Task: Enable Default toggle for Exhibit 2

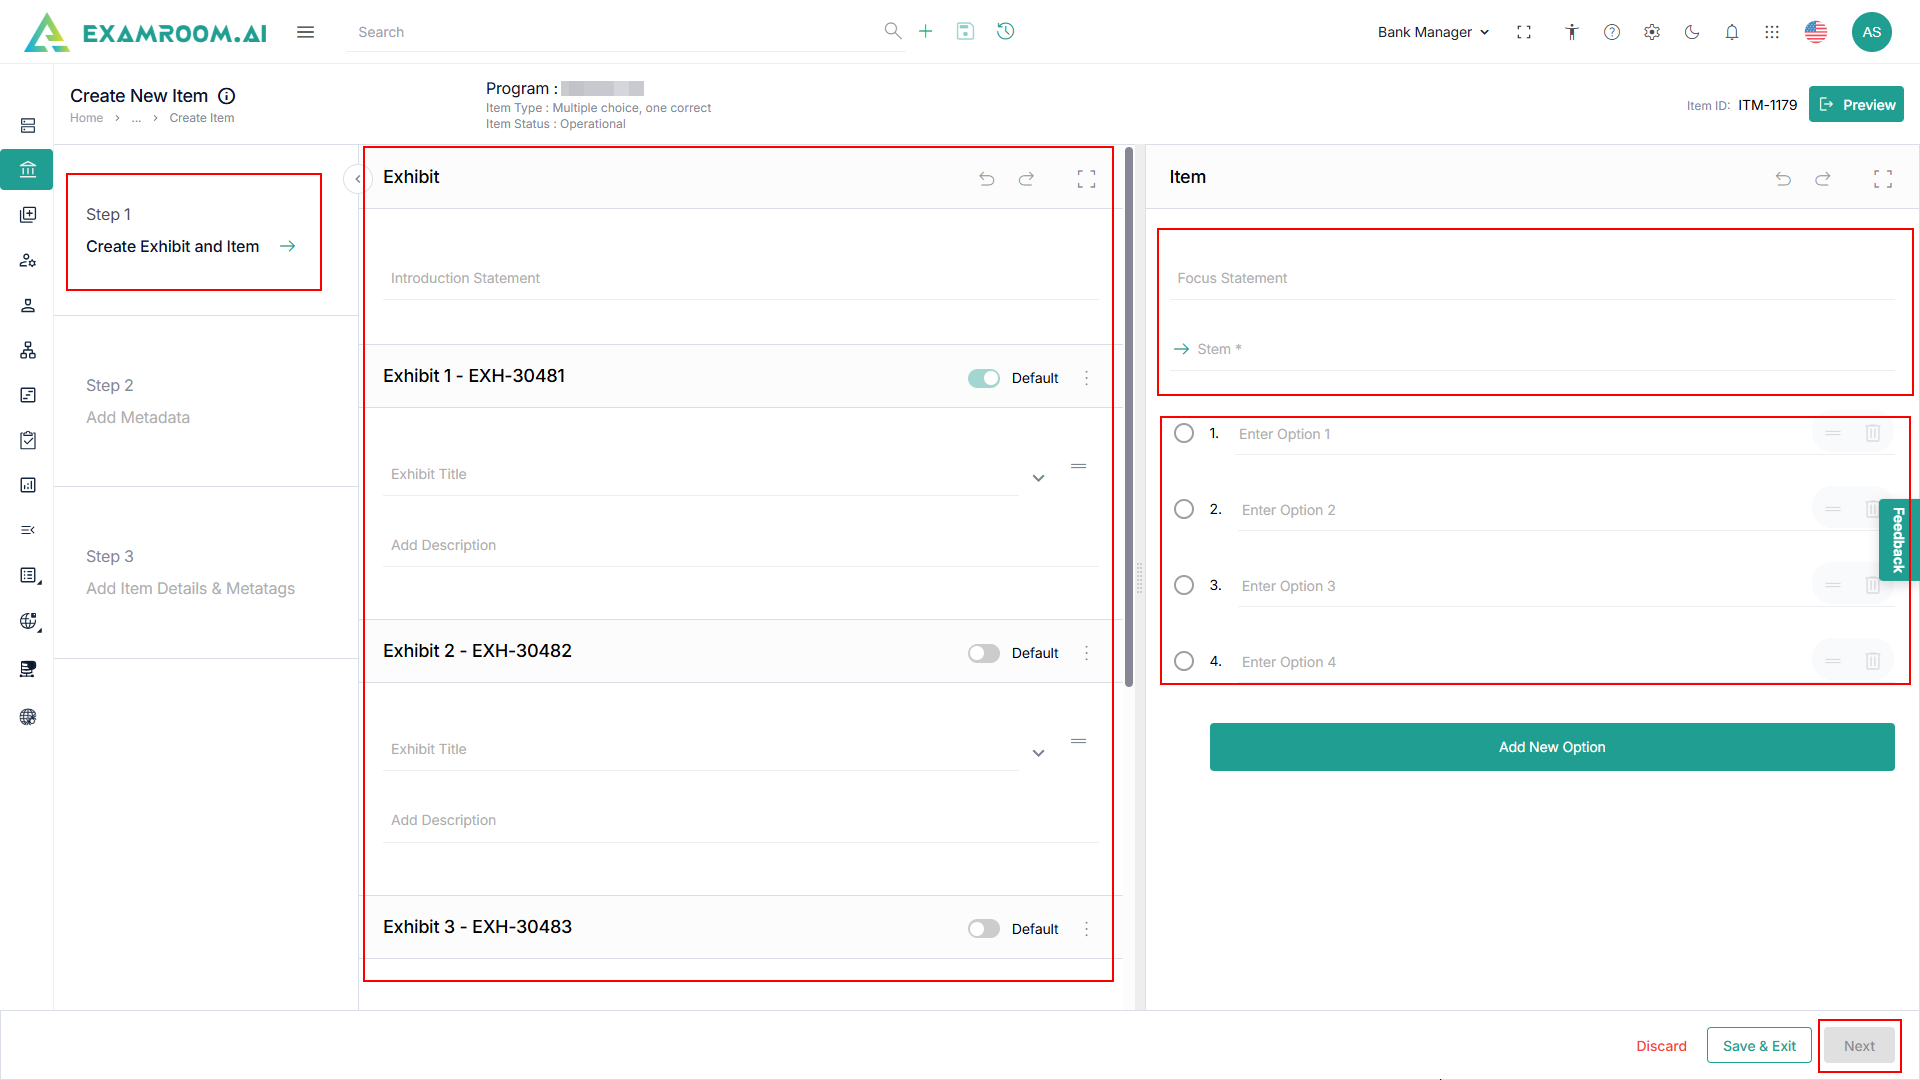Action: [983, 653]
